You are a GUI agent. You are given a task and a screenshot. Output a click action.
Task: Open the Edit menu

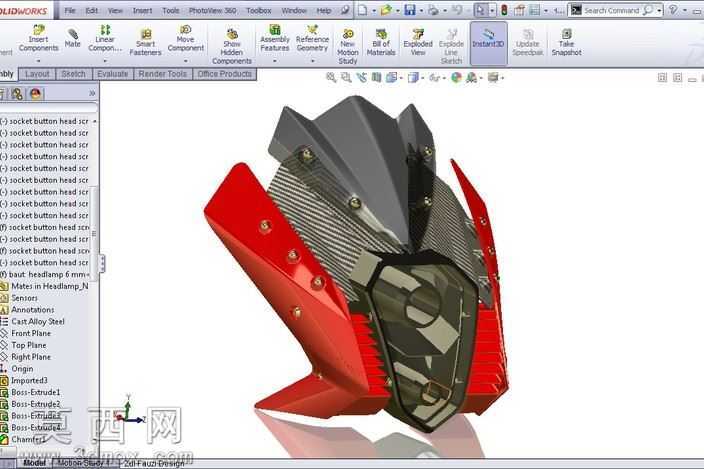point(92,10)
